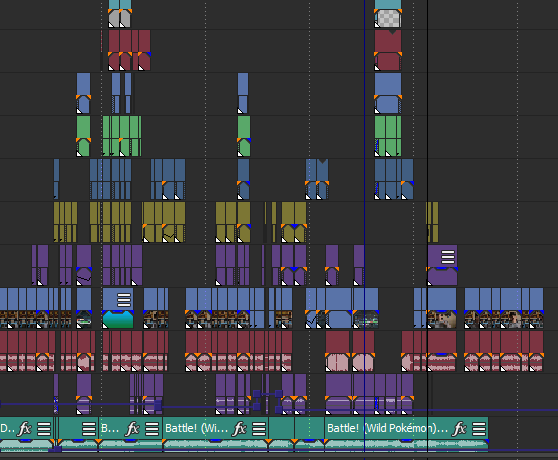Select the "D.." audio event label
Viewport: 558px width, 460px height.
[x=7, y=428]
